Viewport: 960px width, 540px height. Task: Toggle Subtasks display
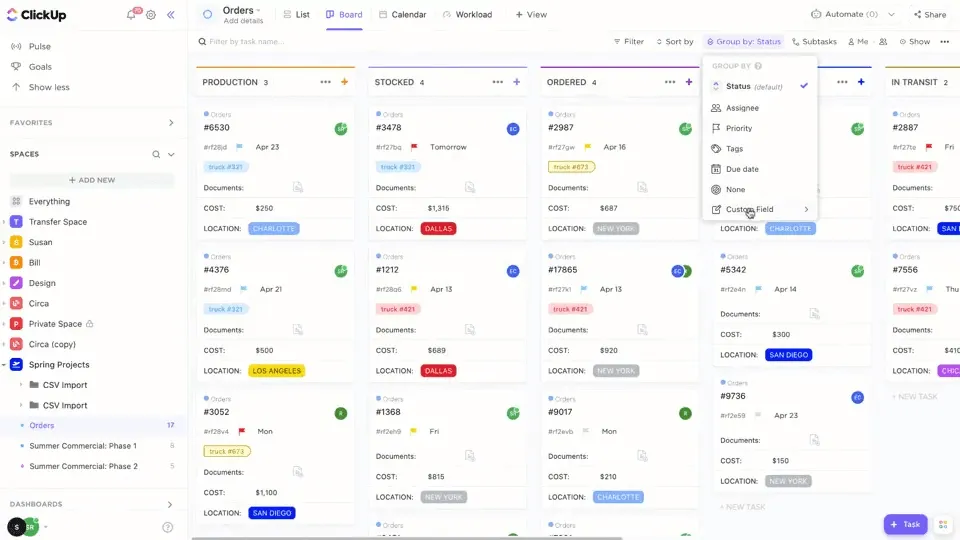814,42
